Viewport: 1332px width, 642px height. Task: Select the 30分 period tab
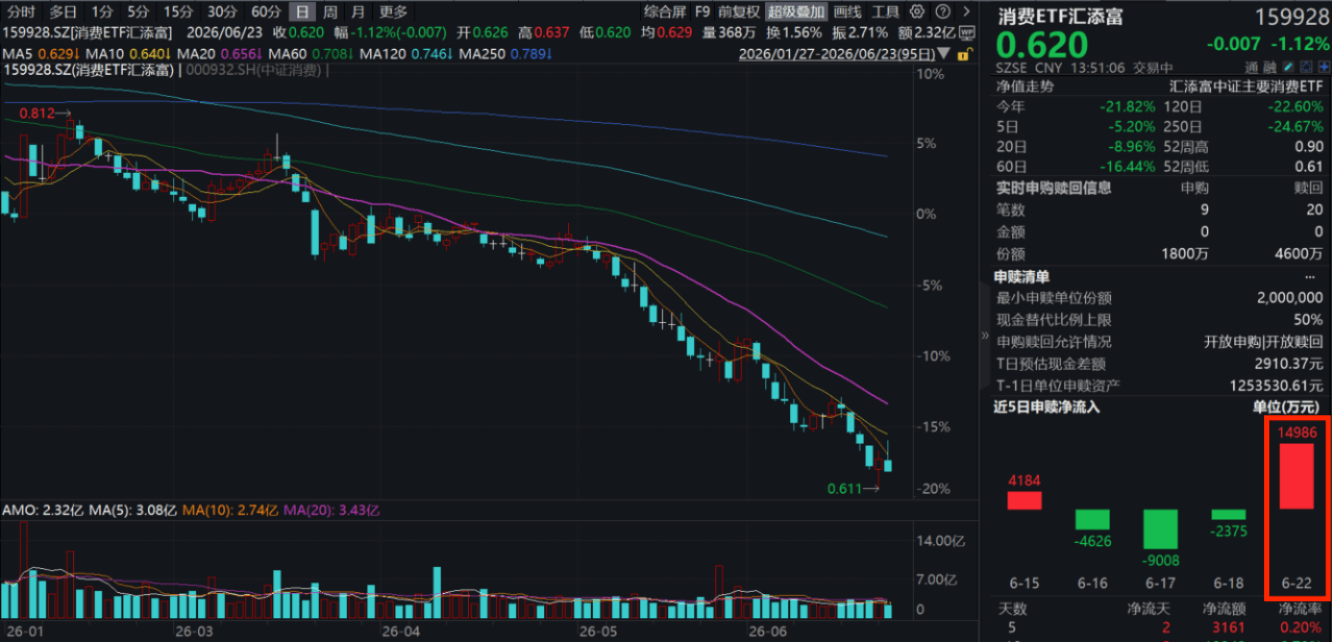point(222,12)
